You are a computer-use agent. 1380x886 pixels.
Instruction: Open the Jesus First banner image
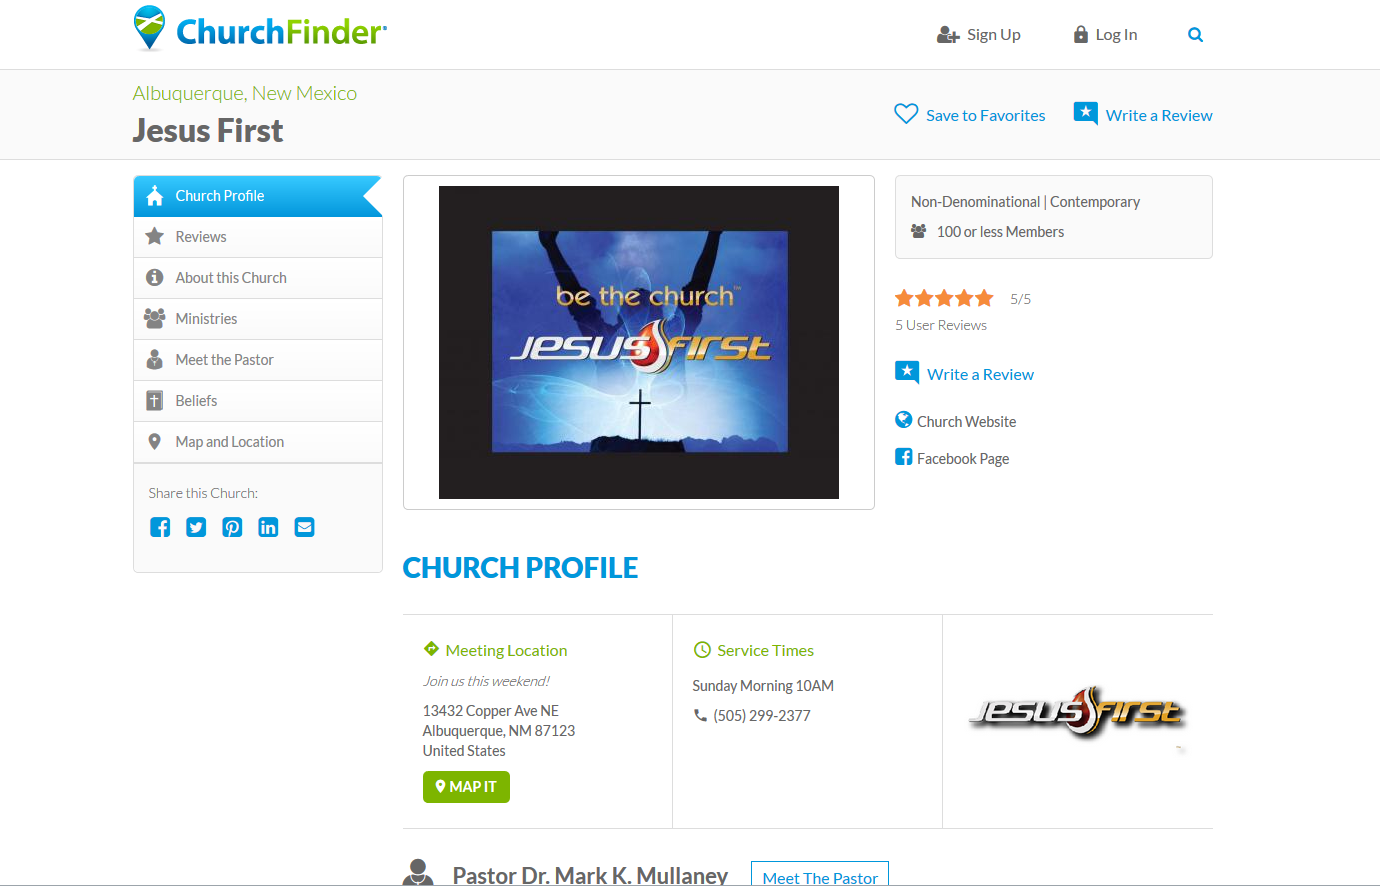[x=639, y=342]
